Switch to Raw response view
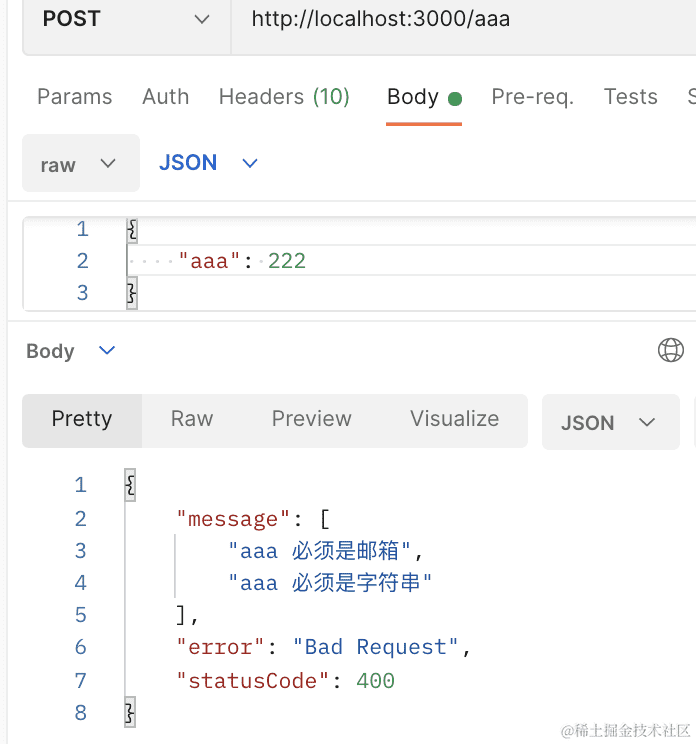Image resolution: width=696 pixels, height=744 pixels. point(192,419)
